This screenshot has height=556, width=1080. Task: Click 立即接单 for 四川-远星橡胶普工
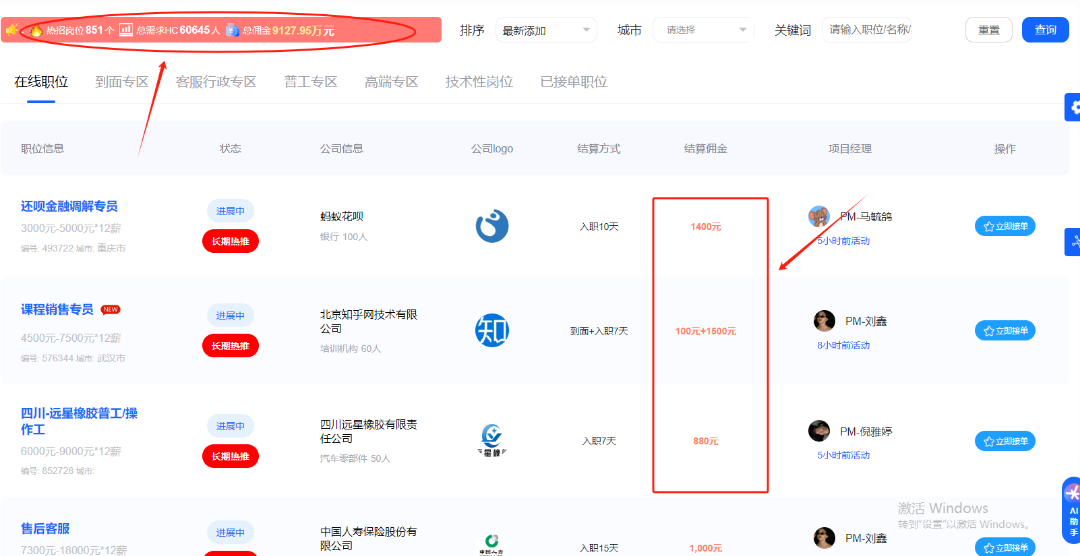pyautogui.click(x=1005, y=441)
